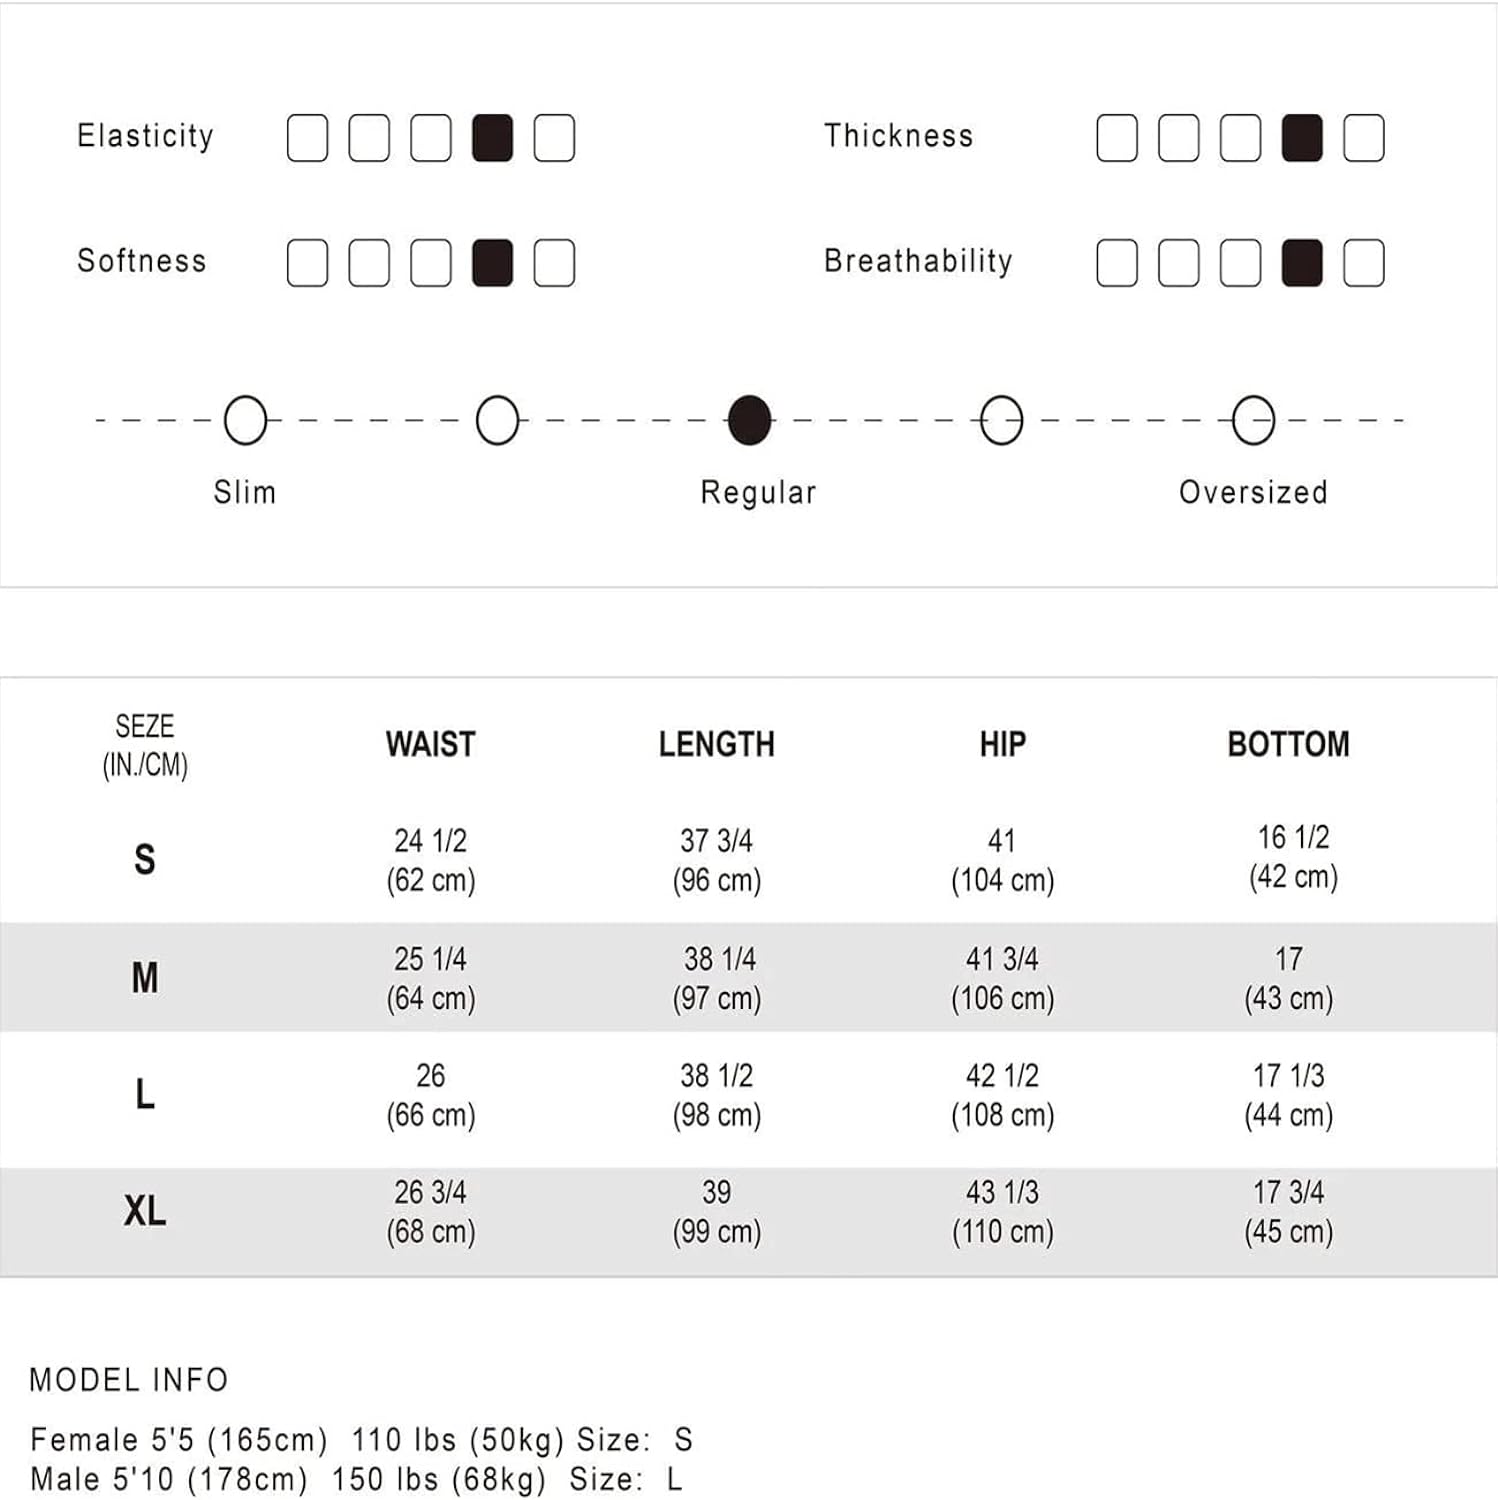Select the filled Elasticity rating box
The height and width of the screenshot is (1500, 1498).
pyautogui.click(x=492, y=138)
